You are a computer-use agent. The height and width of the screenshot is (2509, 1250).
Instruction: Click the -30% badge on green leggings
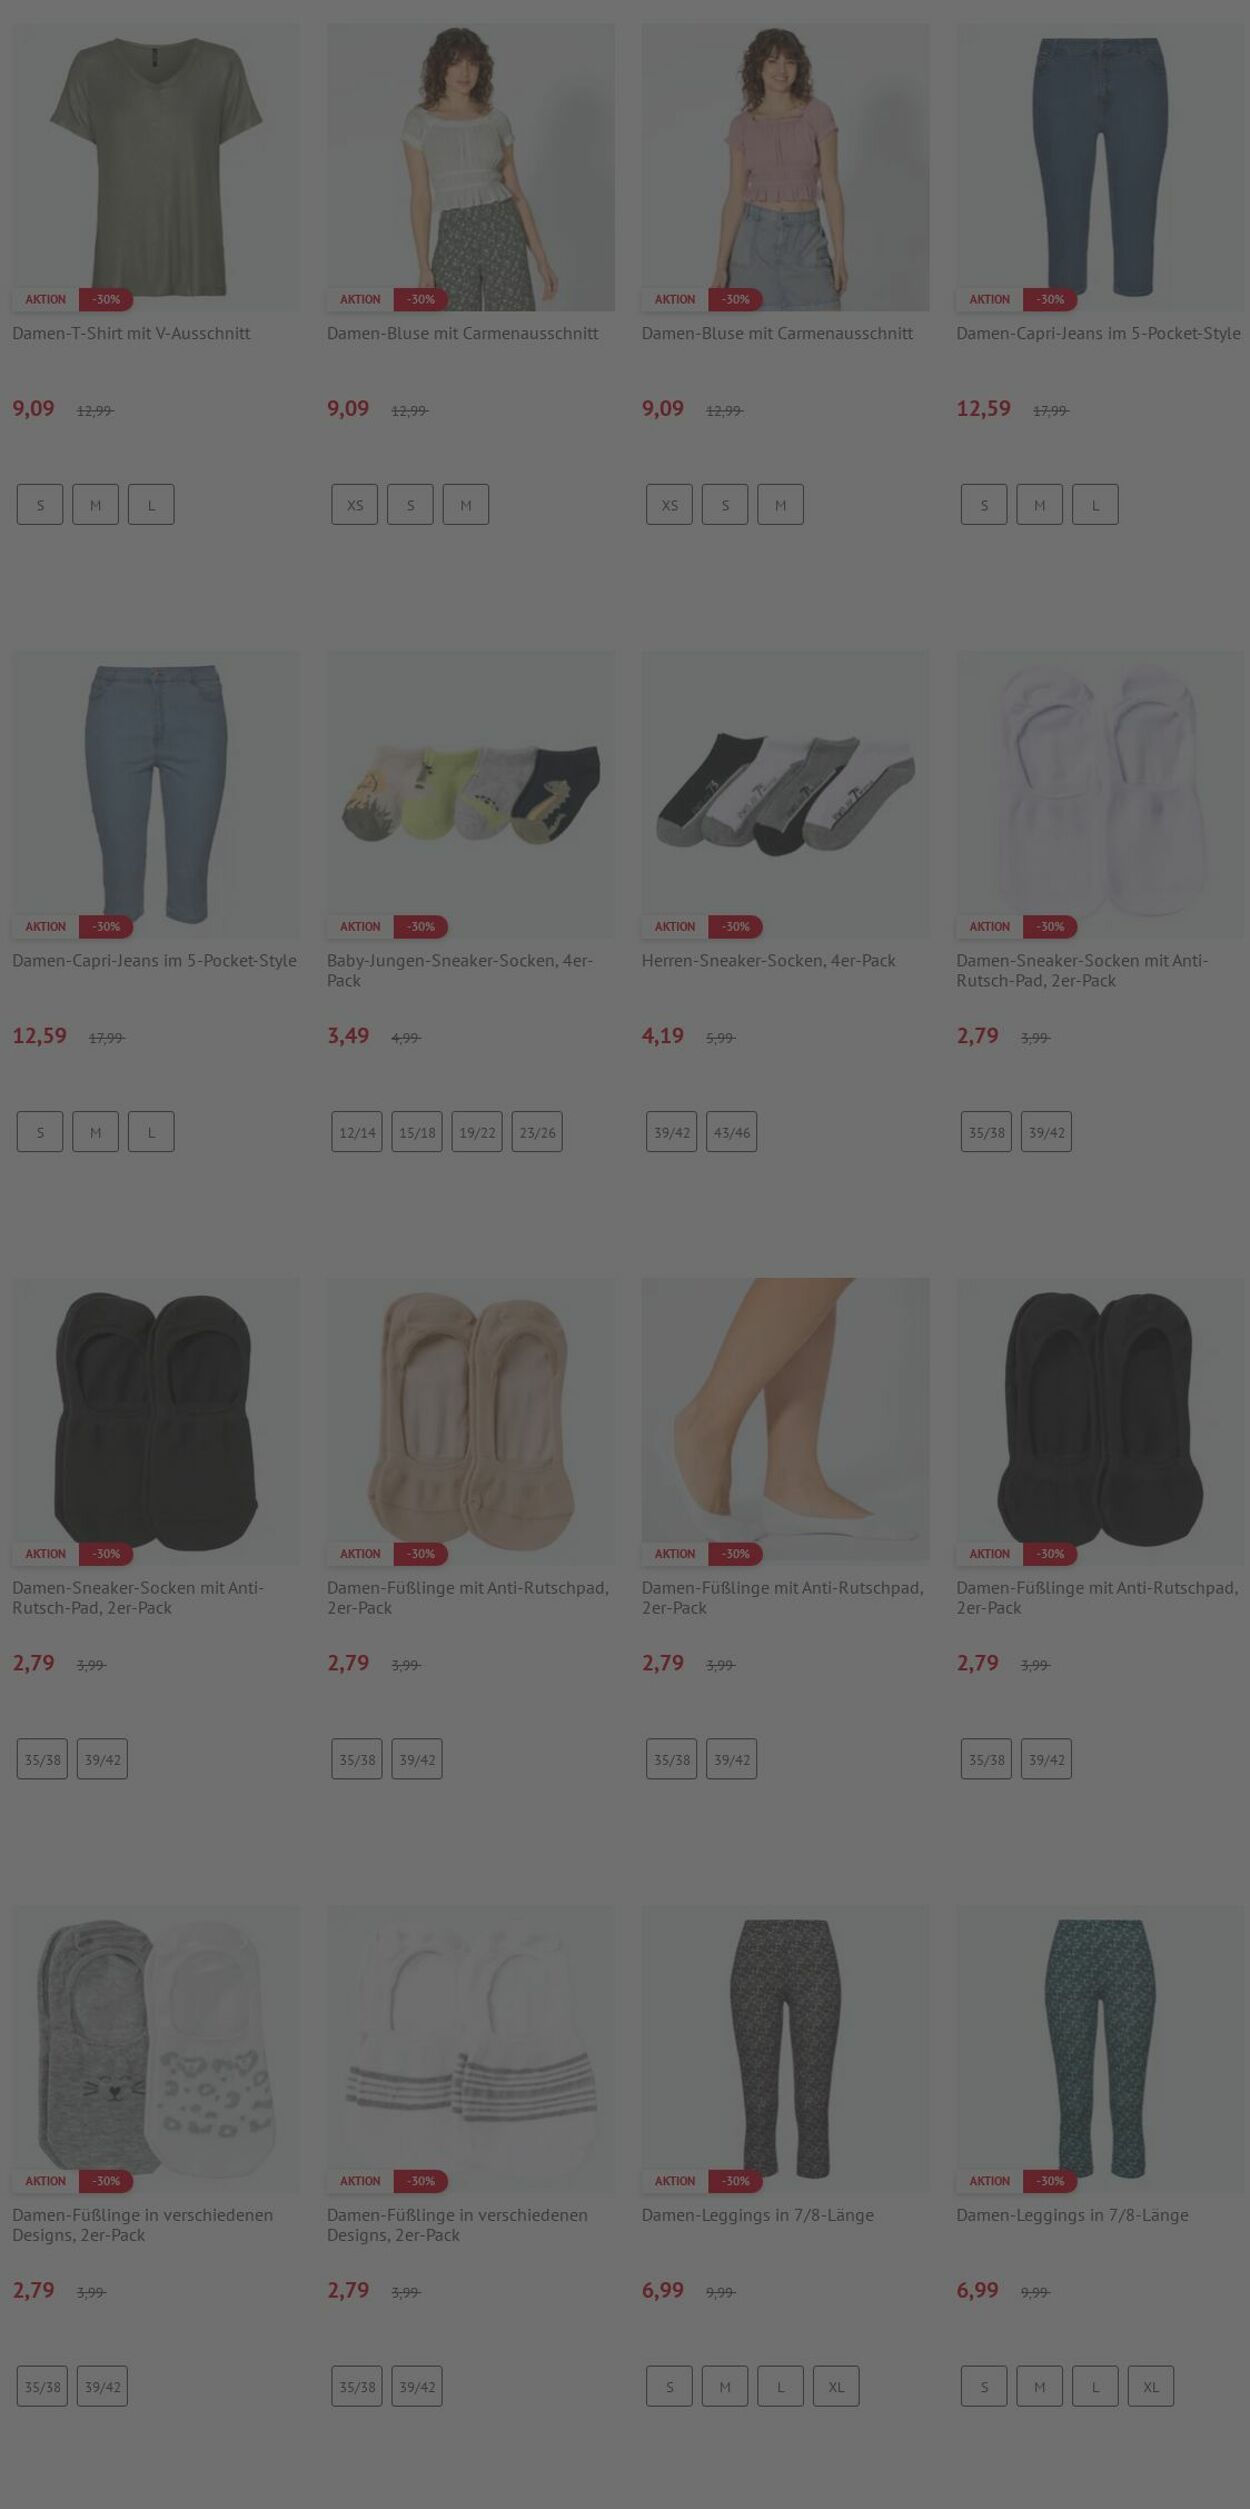pyautogui.click(x=1050, y=2181)
